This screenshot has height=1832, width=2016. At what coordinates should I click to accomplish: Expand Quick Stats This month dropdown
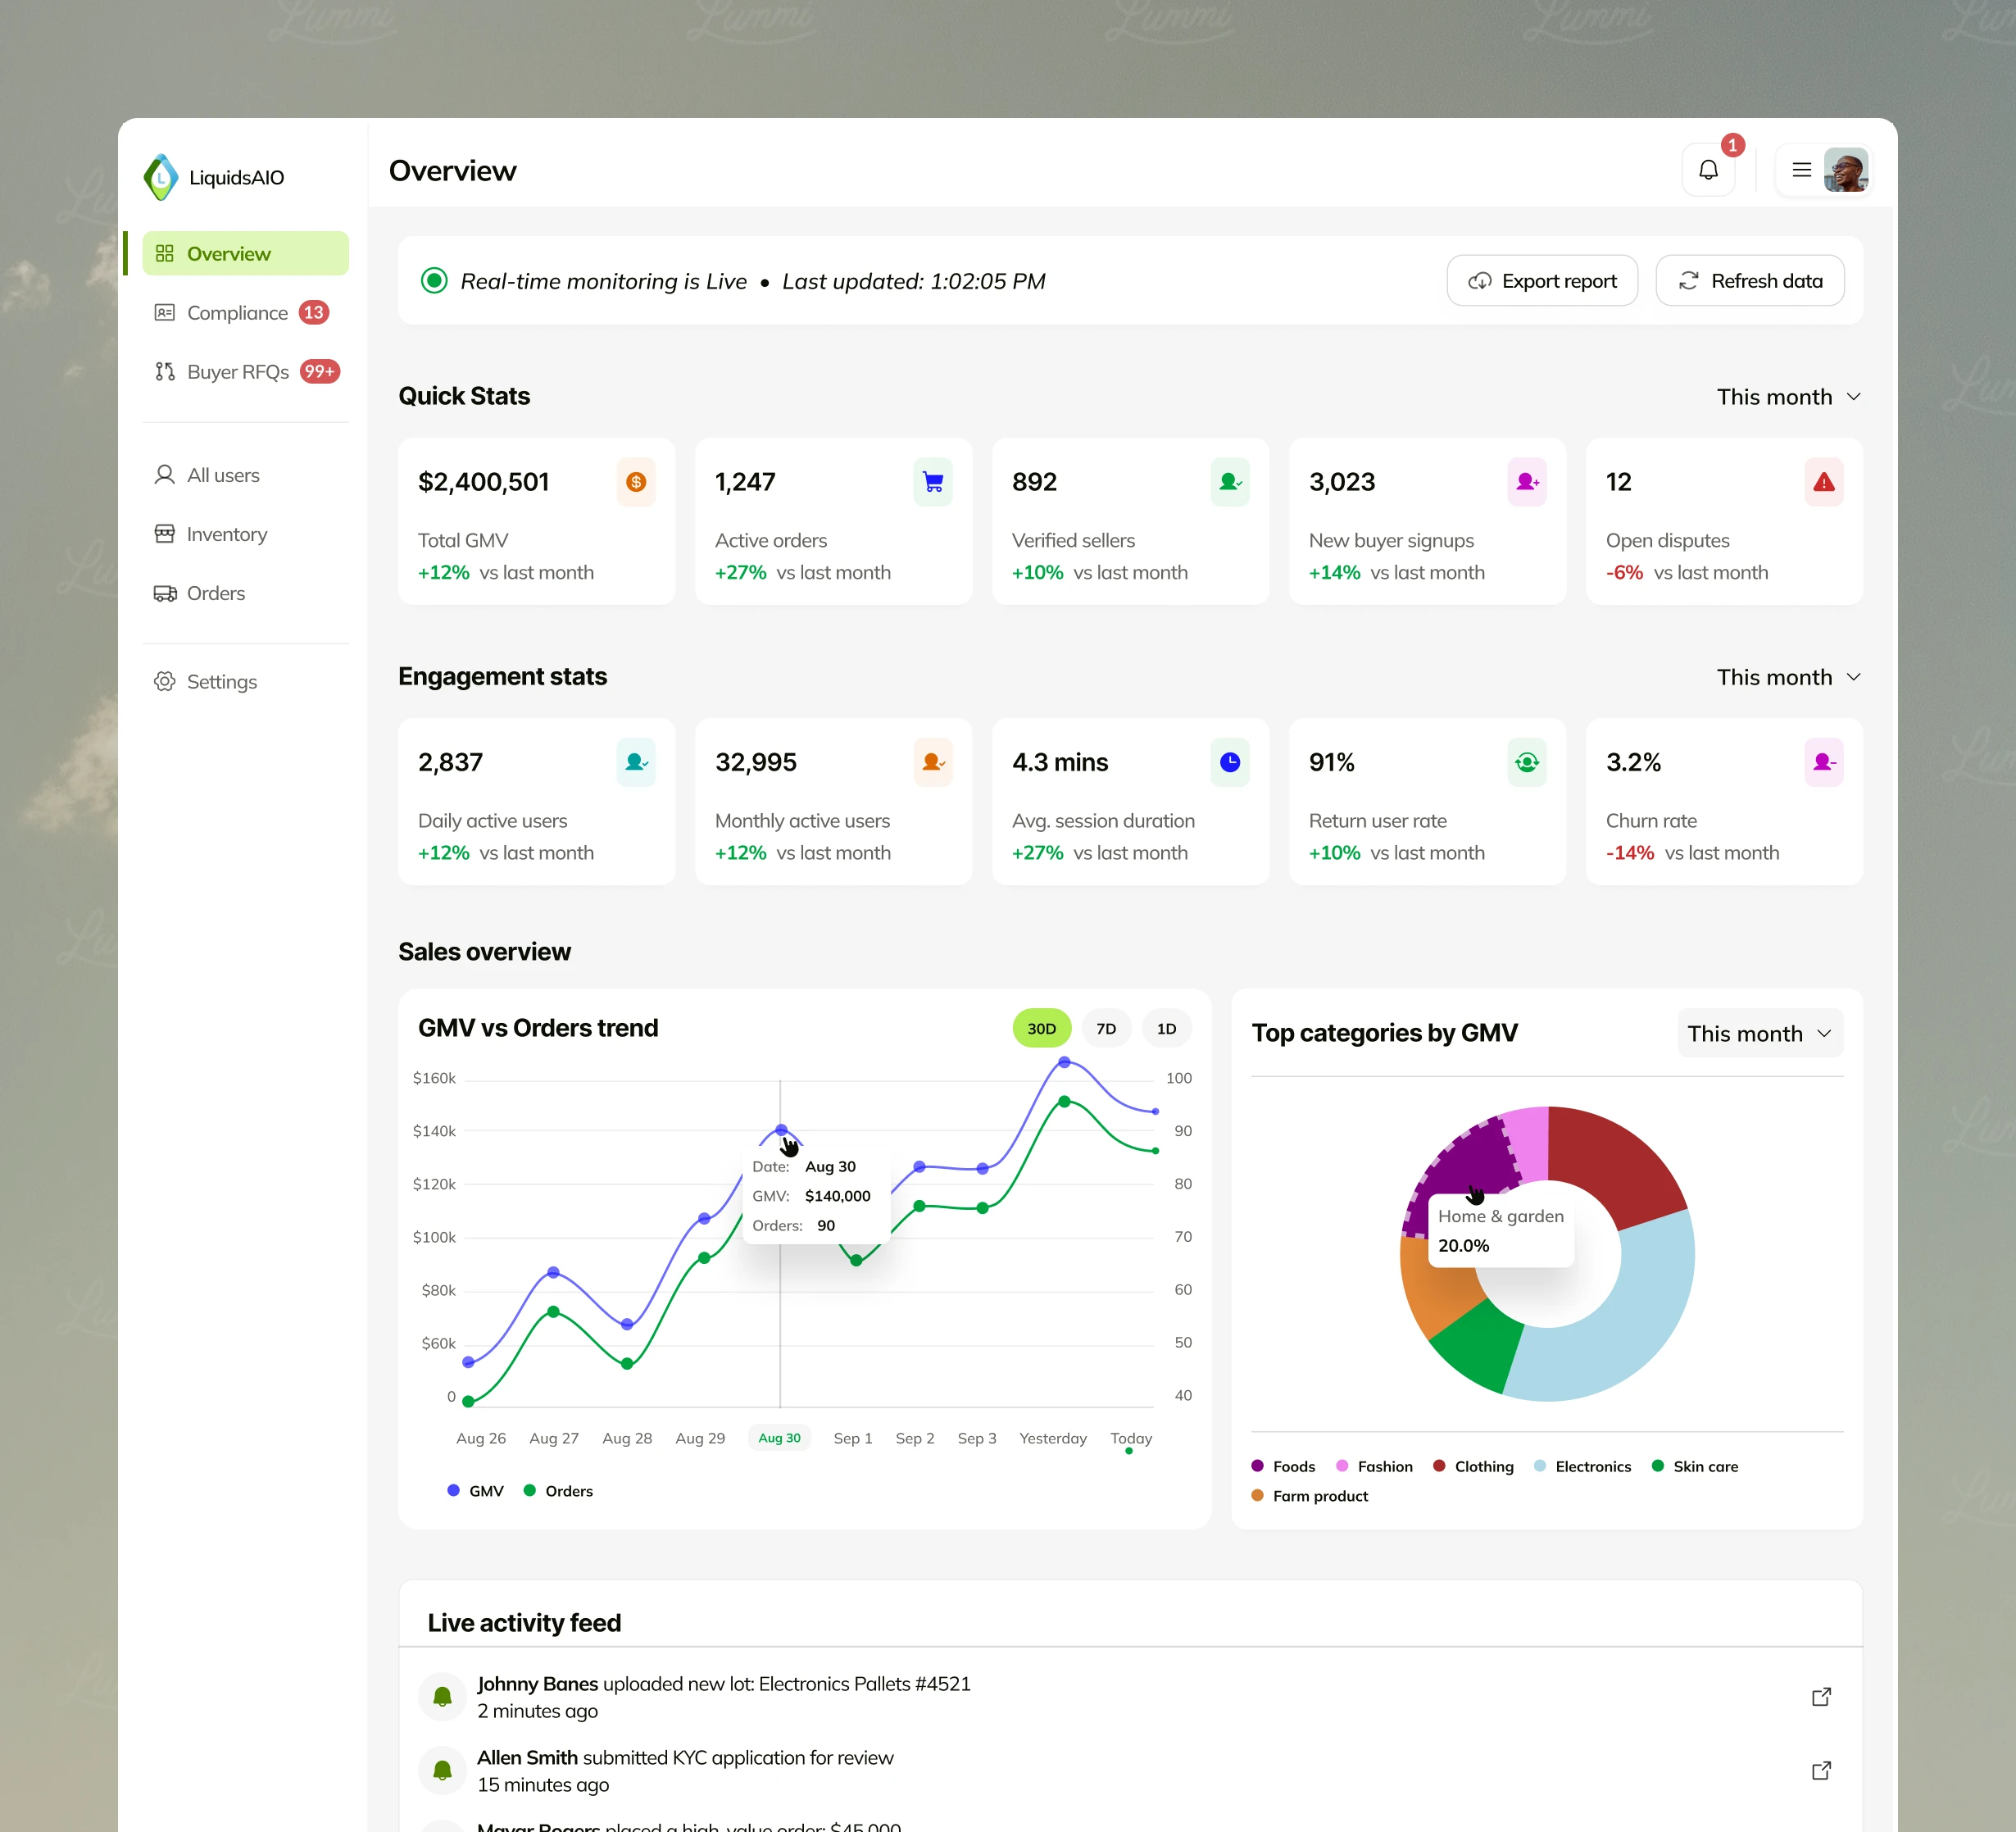point(1789,397)
